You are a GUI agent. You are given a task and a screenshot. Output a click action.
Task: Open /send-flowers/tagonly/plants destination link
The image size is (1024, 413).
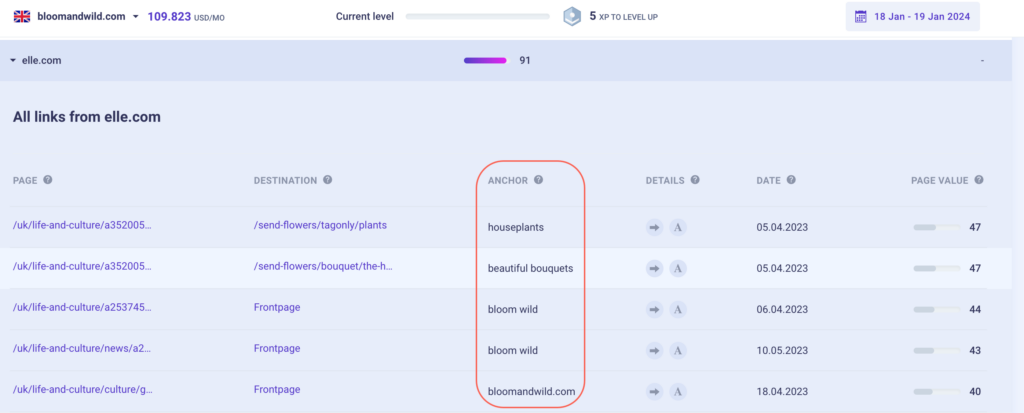coord(320,225)
